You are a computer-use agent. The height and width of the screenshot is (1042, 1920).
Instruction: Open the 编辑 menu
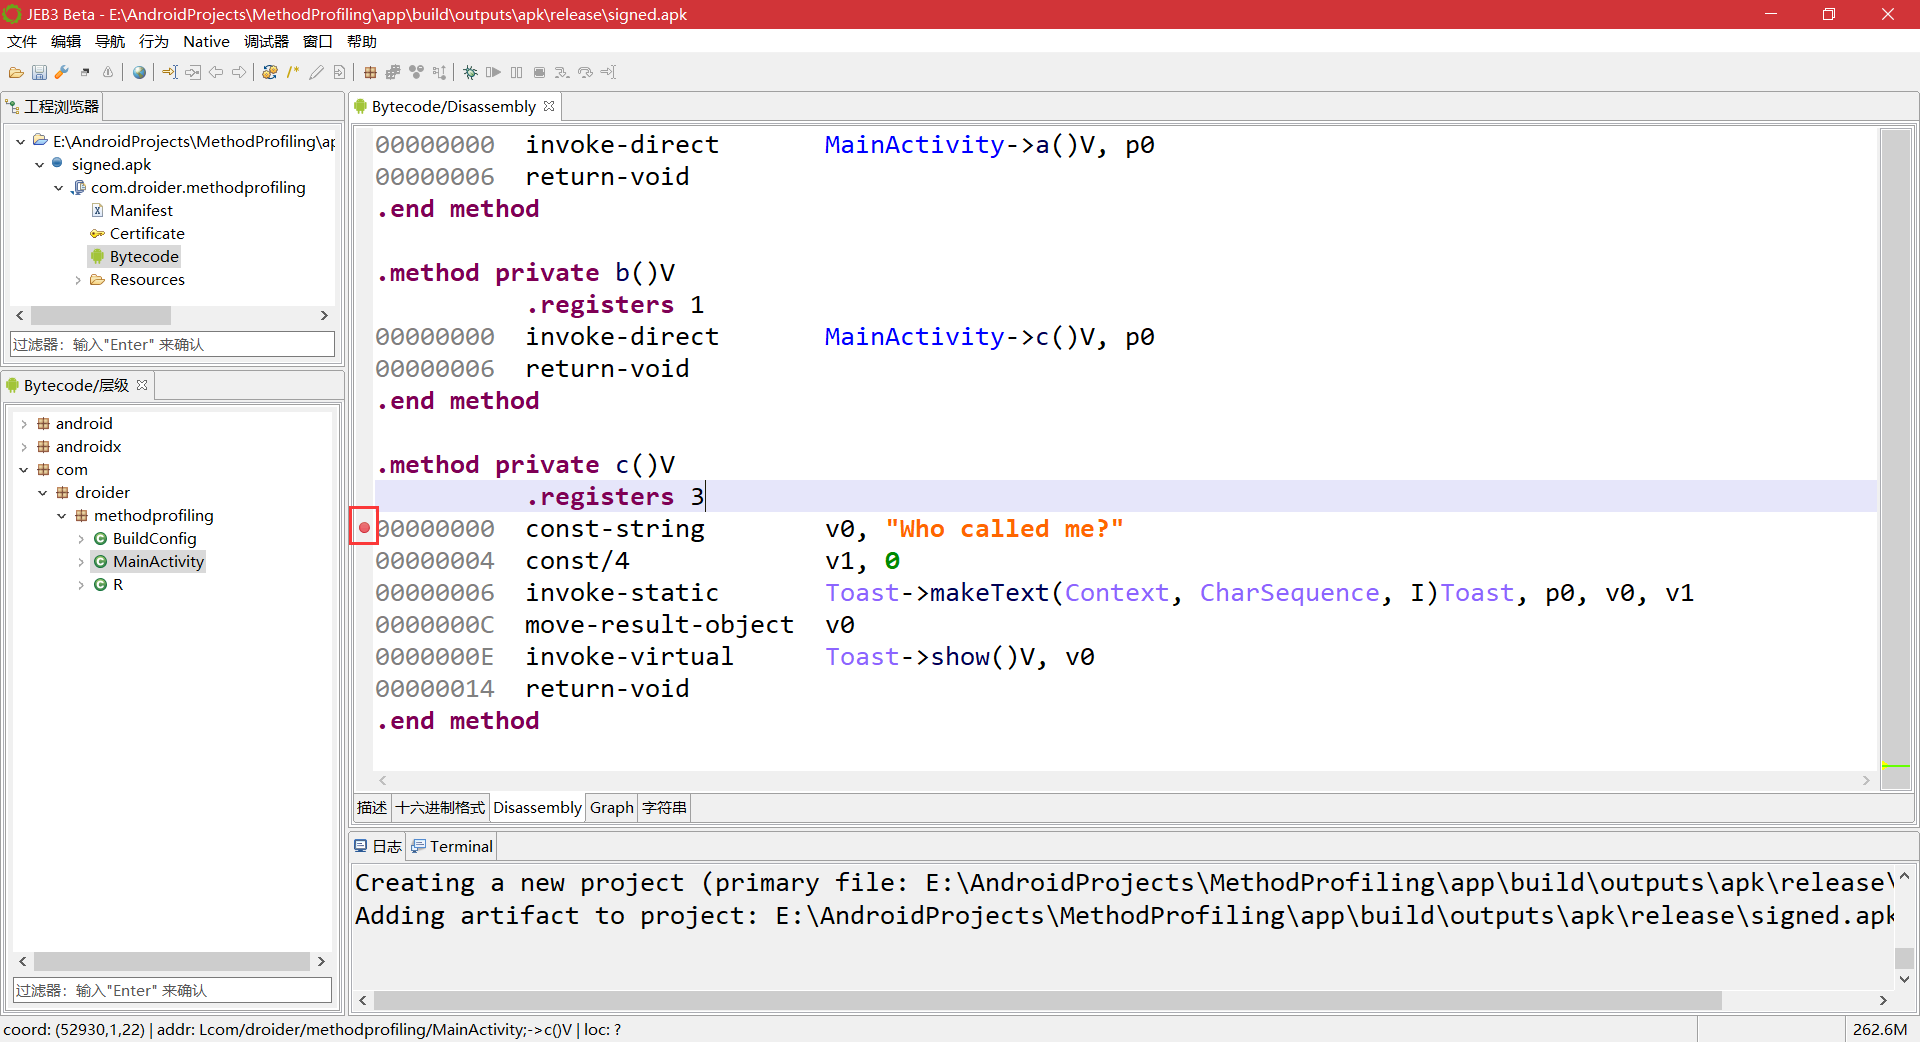(66, 41)
